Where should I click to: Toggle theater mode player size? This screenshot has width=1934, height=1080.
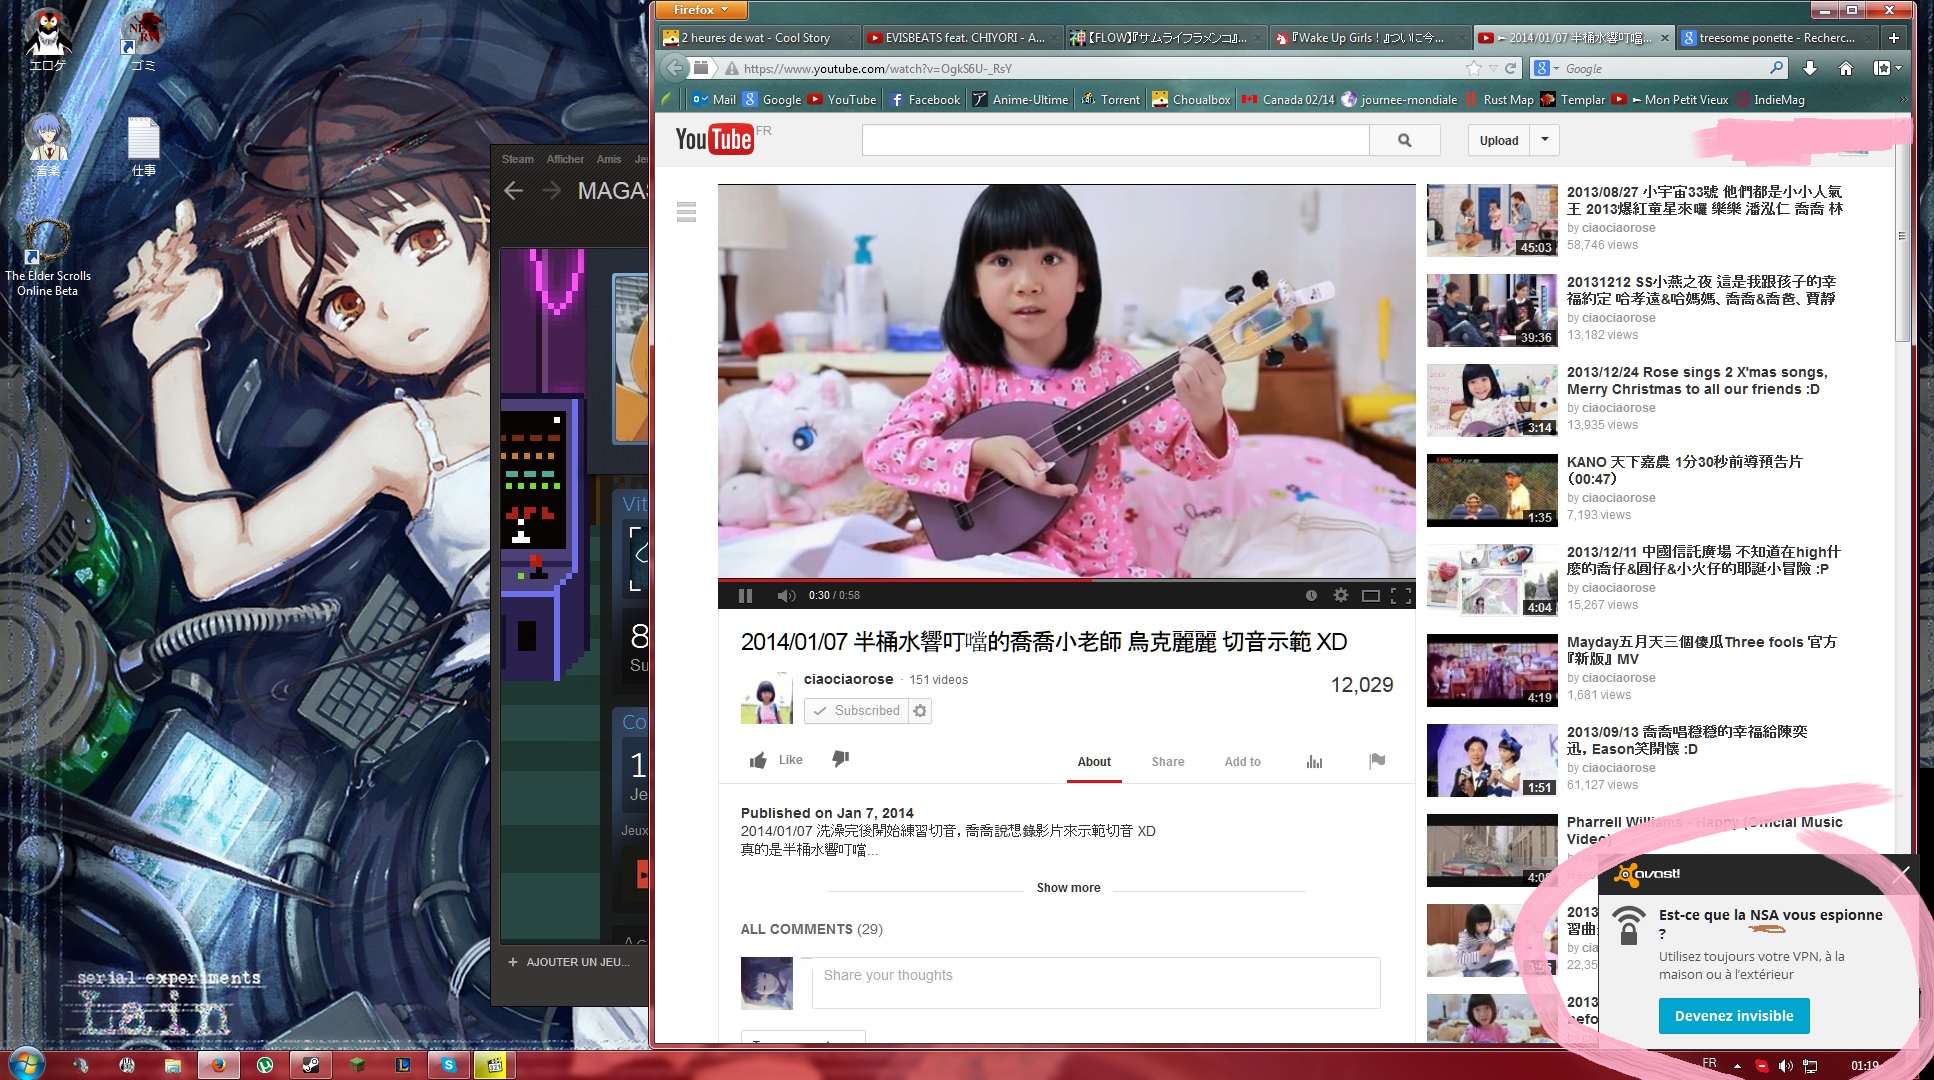point(1371,595)
